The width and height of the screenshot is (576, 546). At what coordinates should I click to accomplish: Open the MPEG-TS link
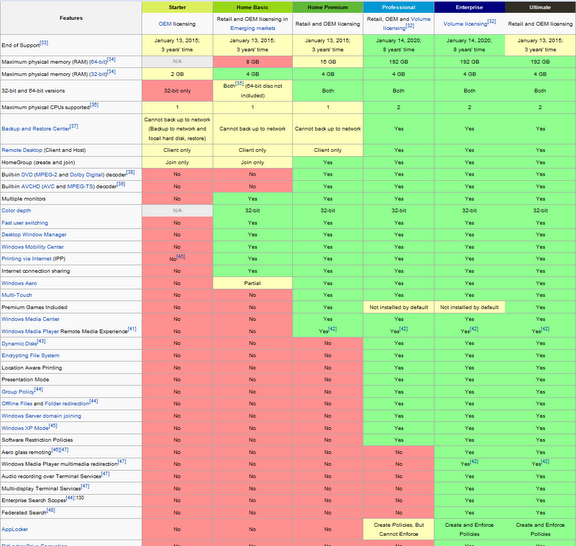79,186
